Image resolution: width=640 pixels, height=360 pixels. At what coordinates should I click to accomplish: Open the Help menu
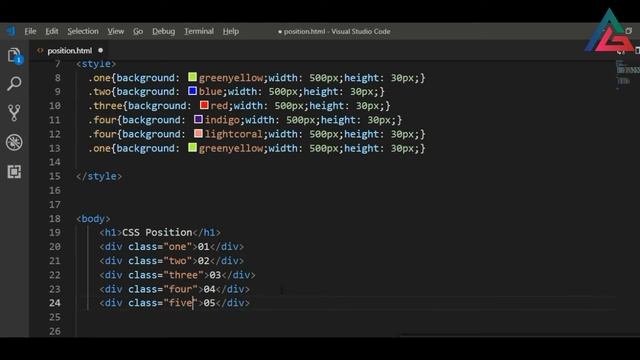[x=231, y=31]
